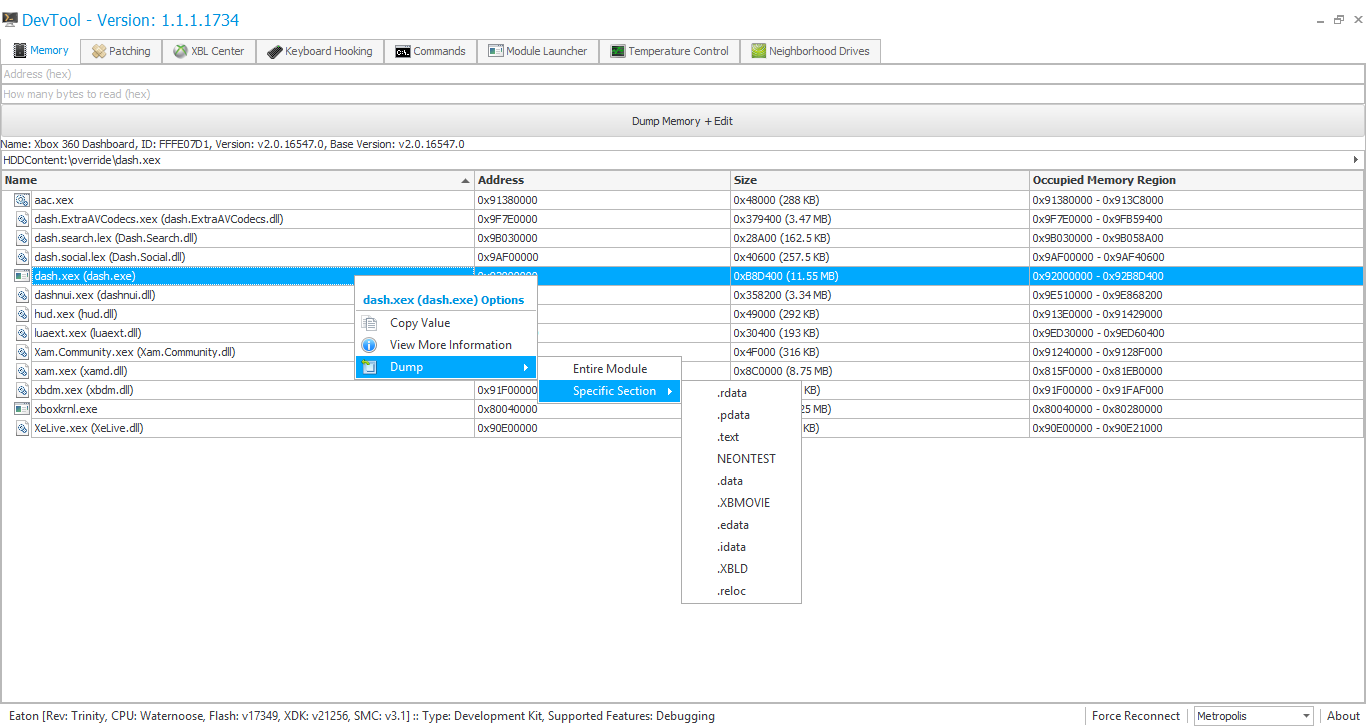Sort by Occupied Memory Region header
Image resolution: width=1366 pixels, height=728 pixels.
(1196, 180)
